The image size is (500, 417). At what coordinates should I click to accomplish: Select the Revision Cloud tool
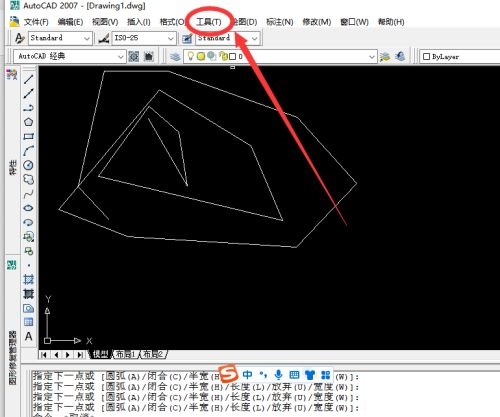(x=29, y=179)
